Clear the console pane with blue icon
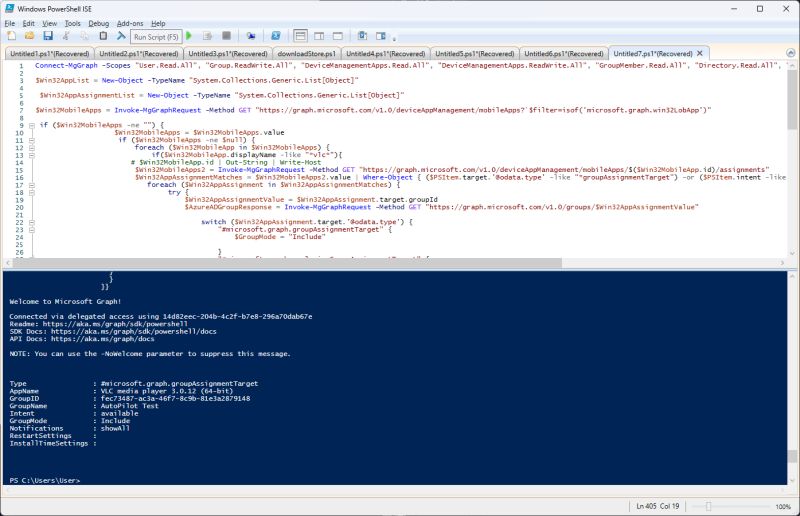Viewport: 800px width, 516px height. click(x=121, y=36)
